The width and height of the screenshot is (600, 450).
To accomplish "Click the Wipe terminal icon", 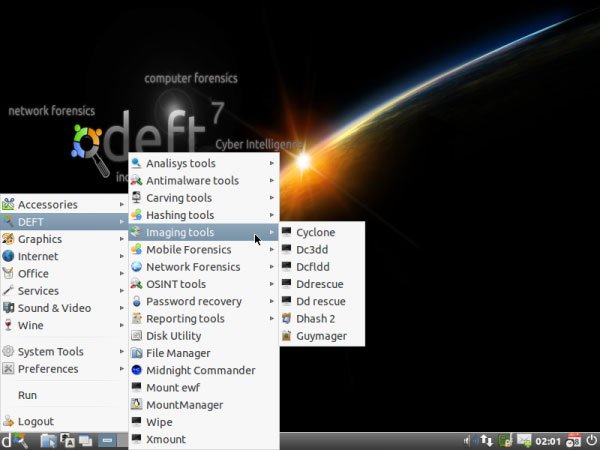I will 136,421.
